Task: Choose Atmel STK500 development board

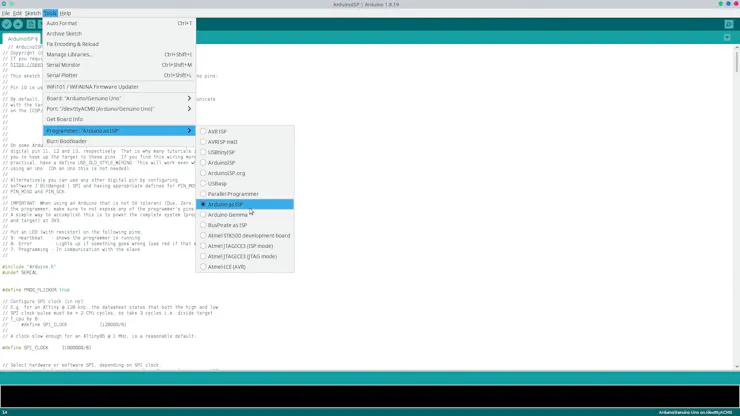Action: click(x=245, y=235)
